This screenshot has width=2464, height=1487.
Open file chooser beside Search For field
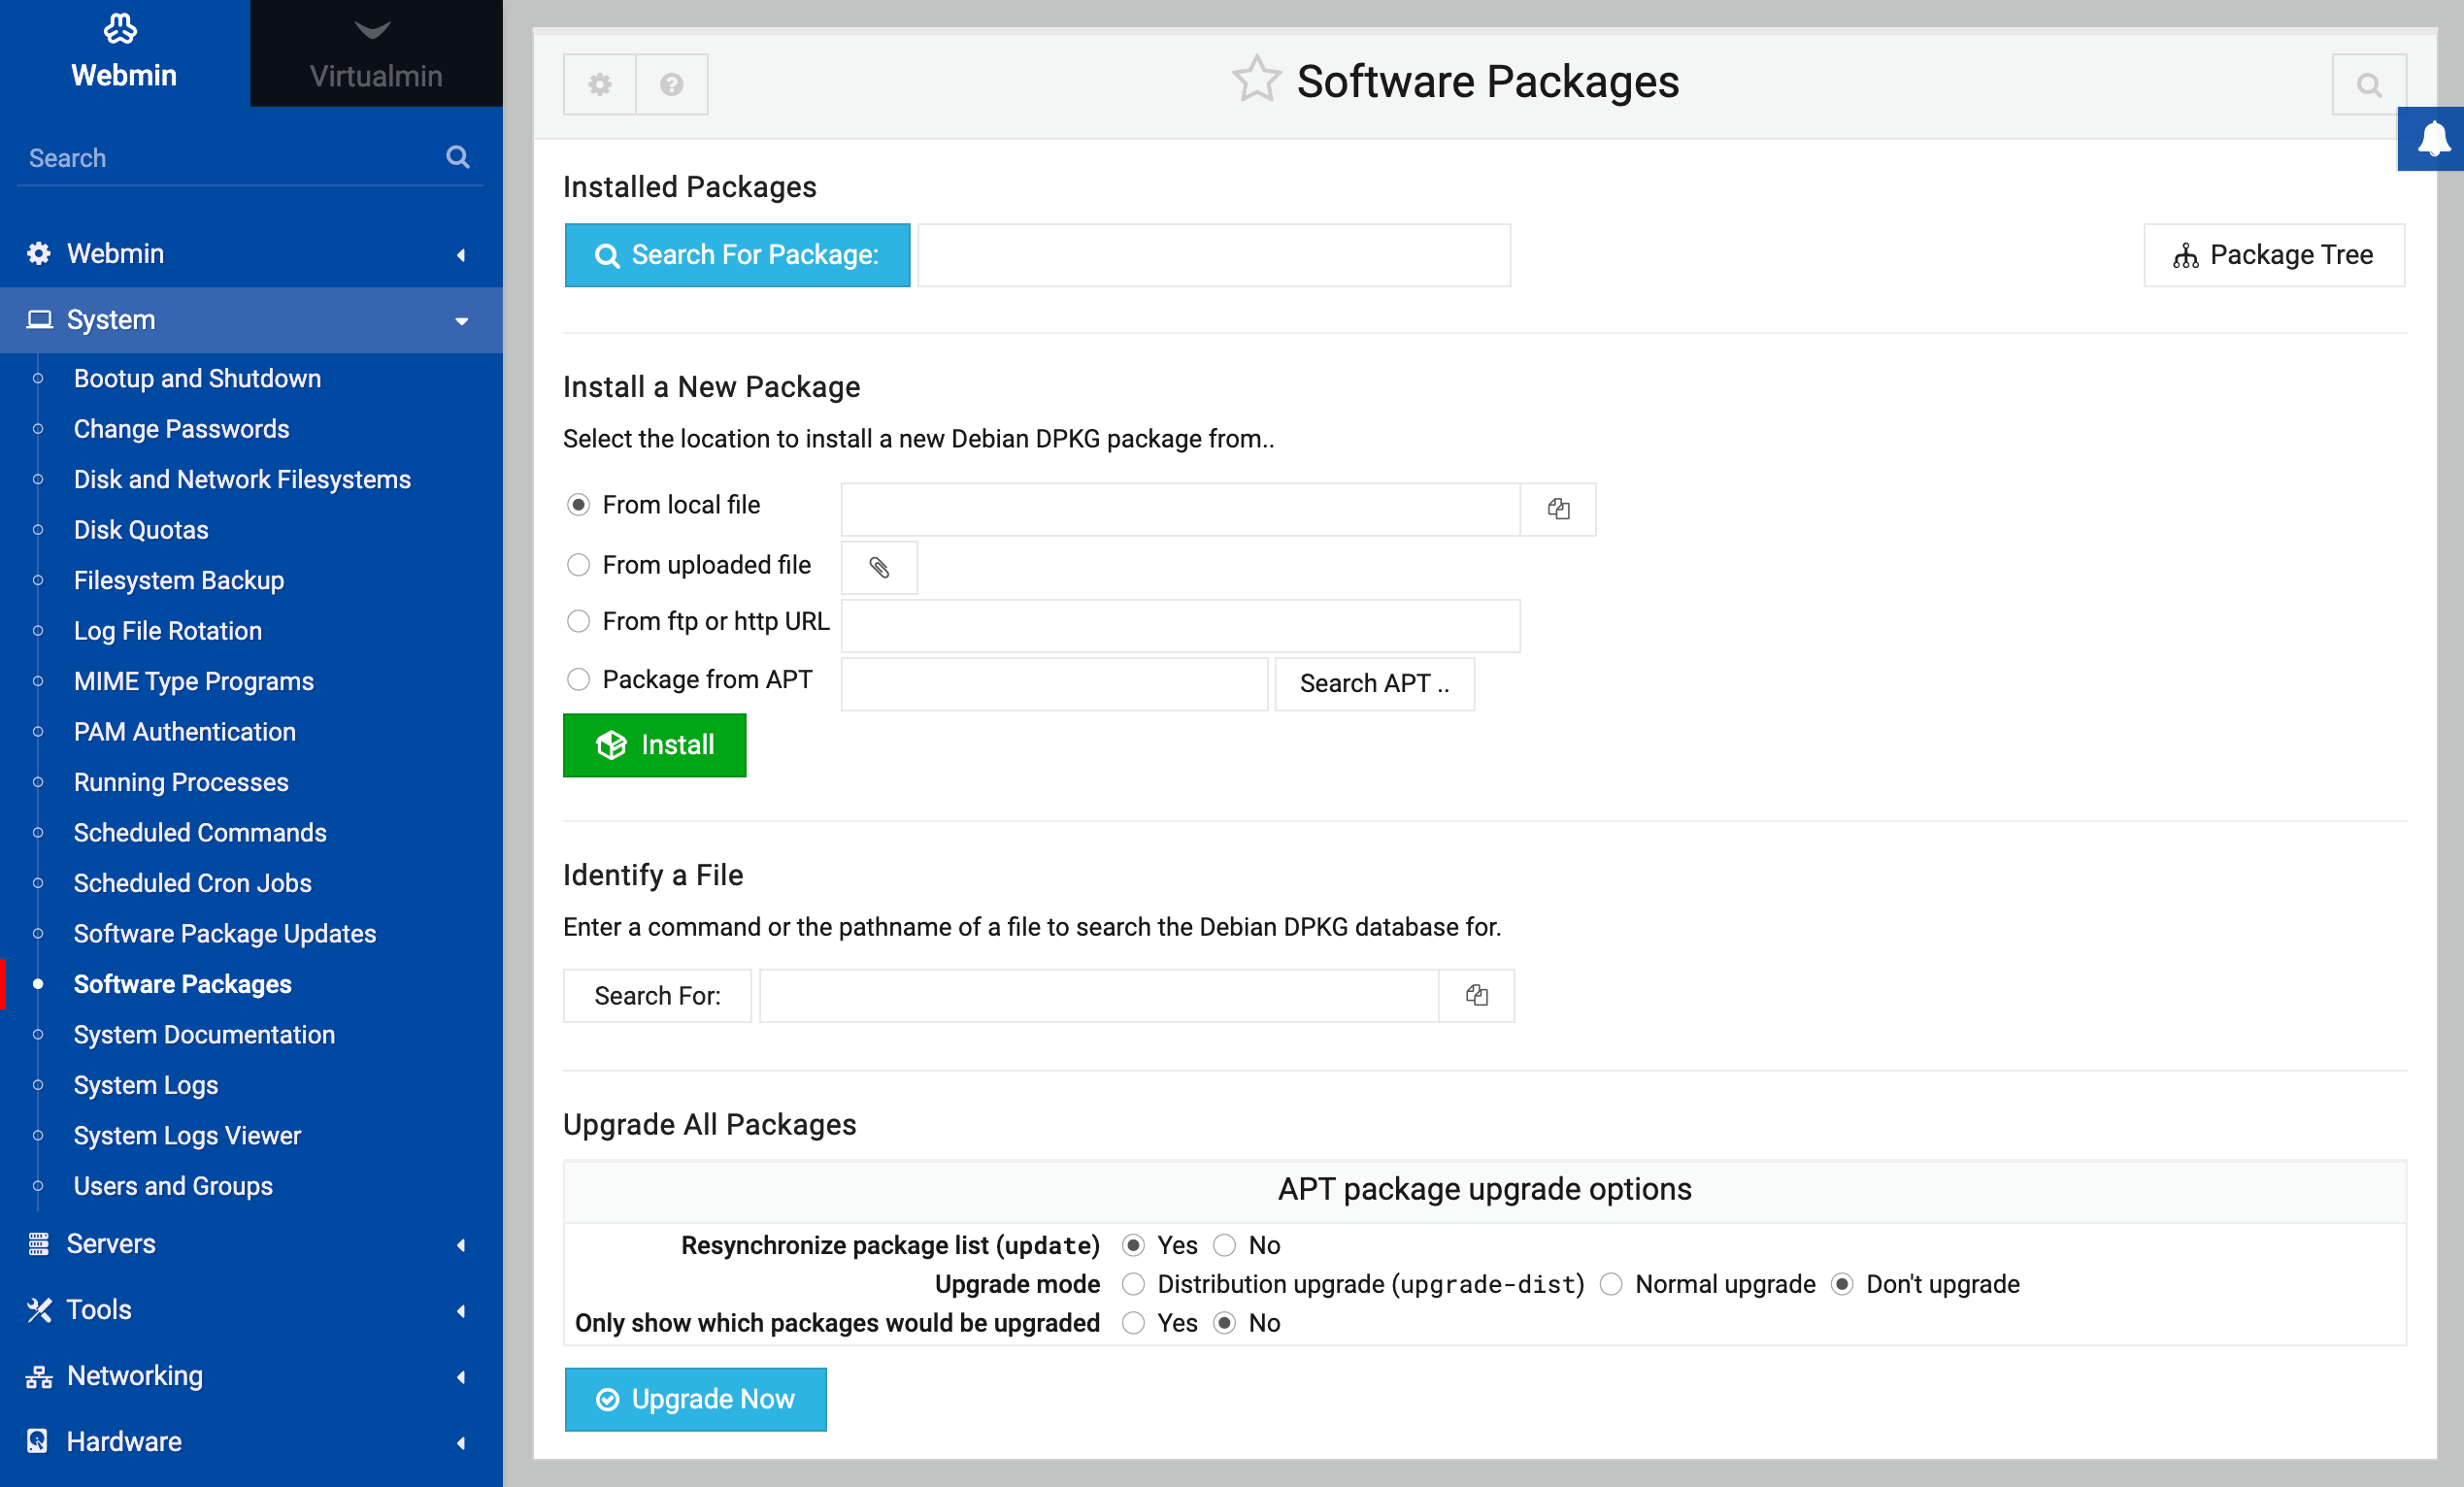(1476, 995)
